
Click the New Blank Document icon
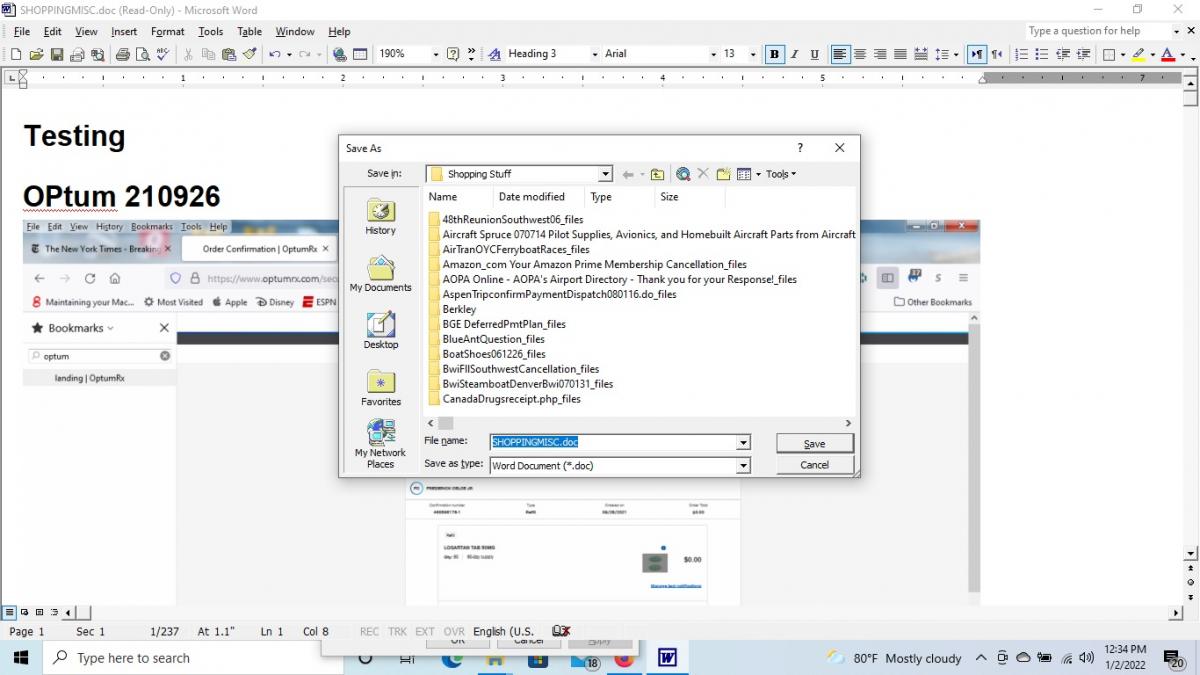point(16,54)
